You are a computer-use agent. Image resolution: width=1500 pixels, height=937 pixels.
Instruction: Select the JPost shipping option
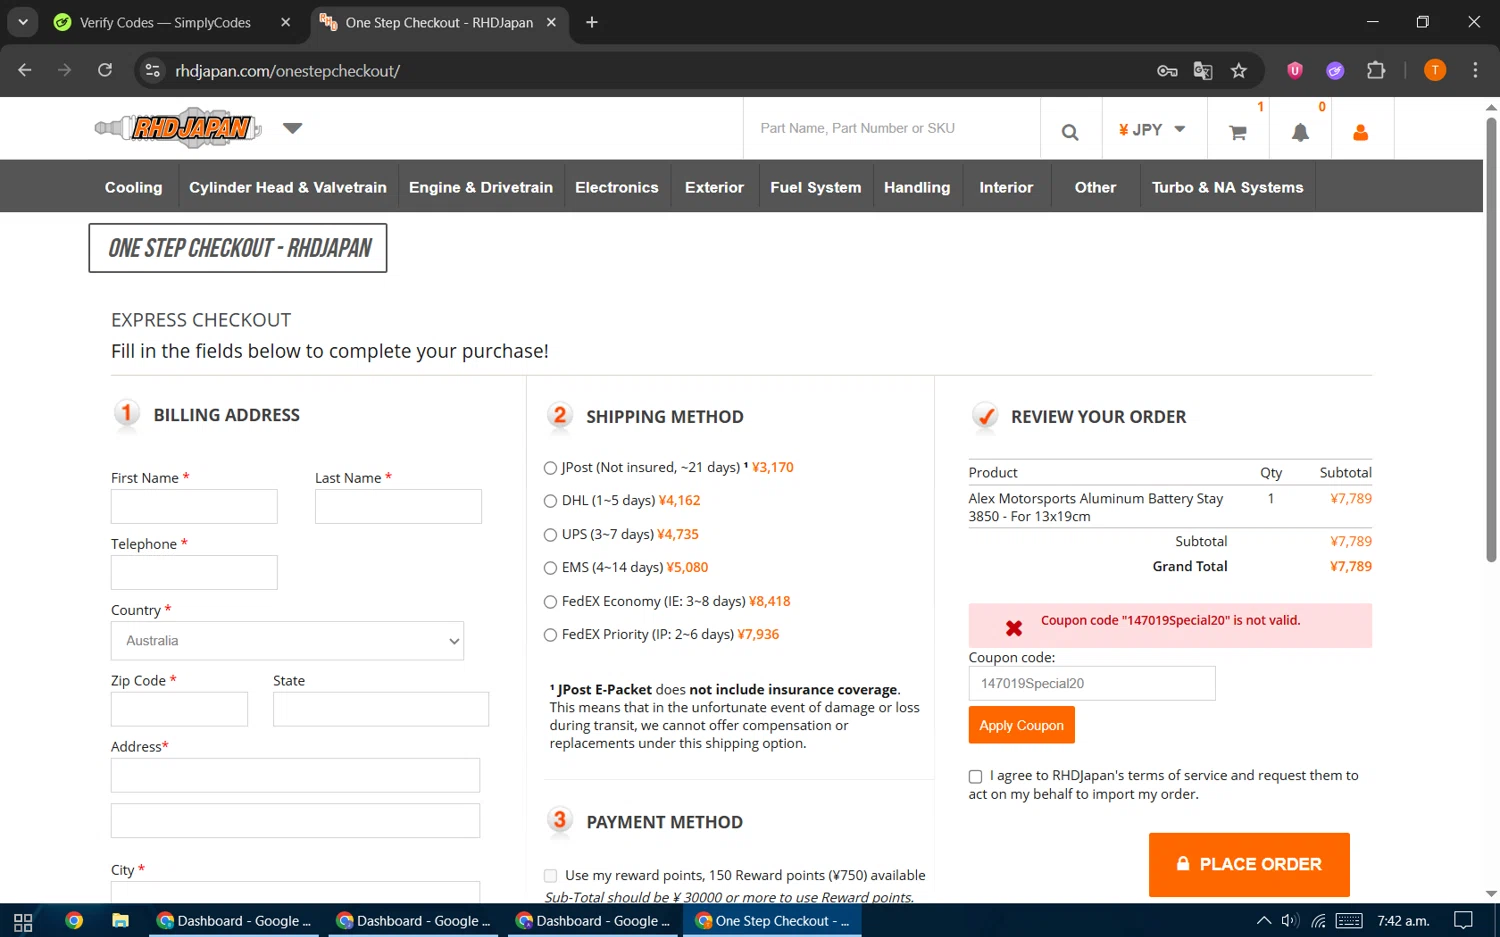click(x=550, y=468)
